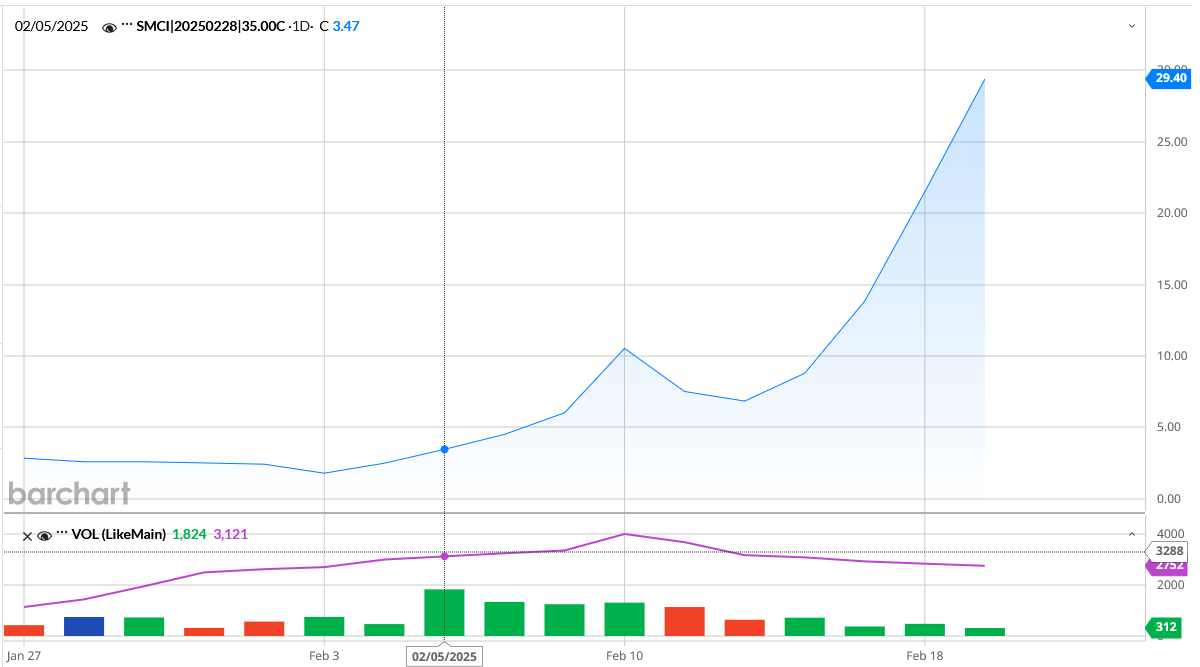Click the barchart watermark logo
This screenshot has width=1200, height=667.
[x=69, y=493]
